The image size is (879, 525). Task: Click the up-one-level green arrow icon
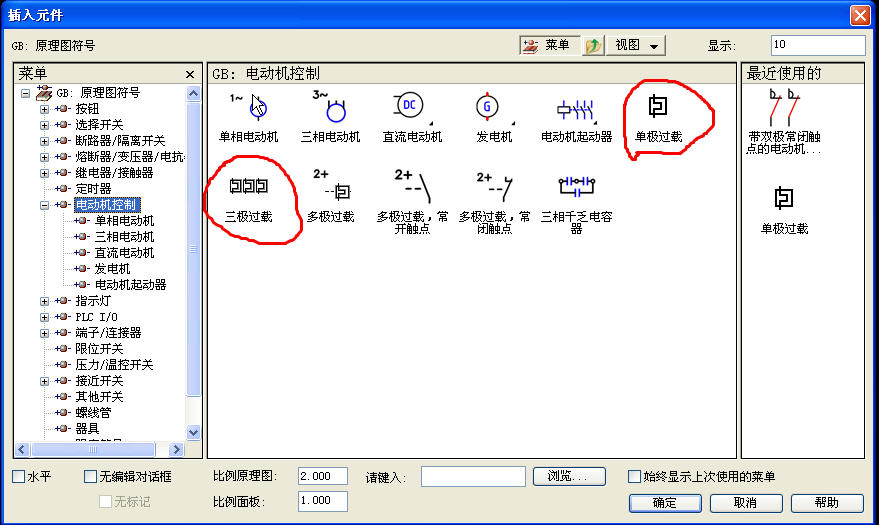(x=593, y=45)
